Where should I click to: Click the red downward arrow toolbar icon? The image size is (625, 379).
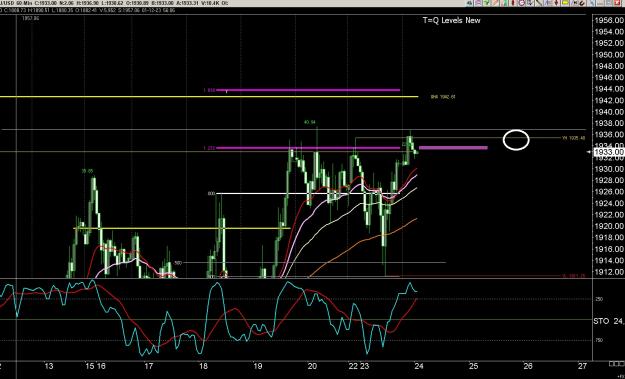(556, 3)
